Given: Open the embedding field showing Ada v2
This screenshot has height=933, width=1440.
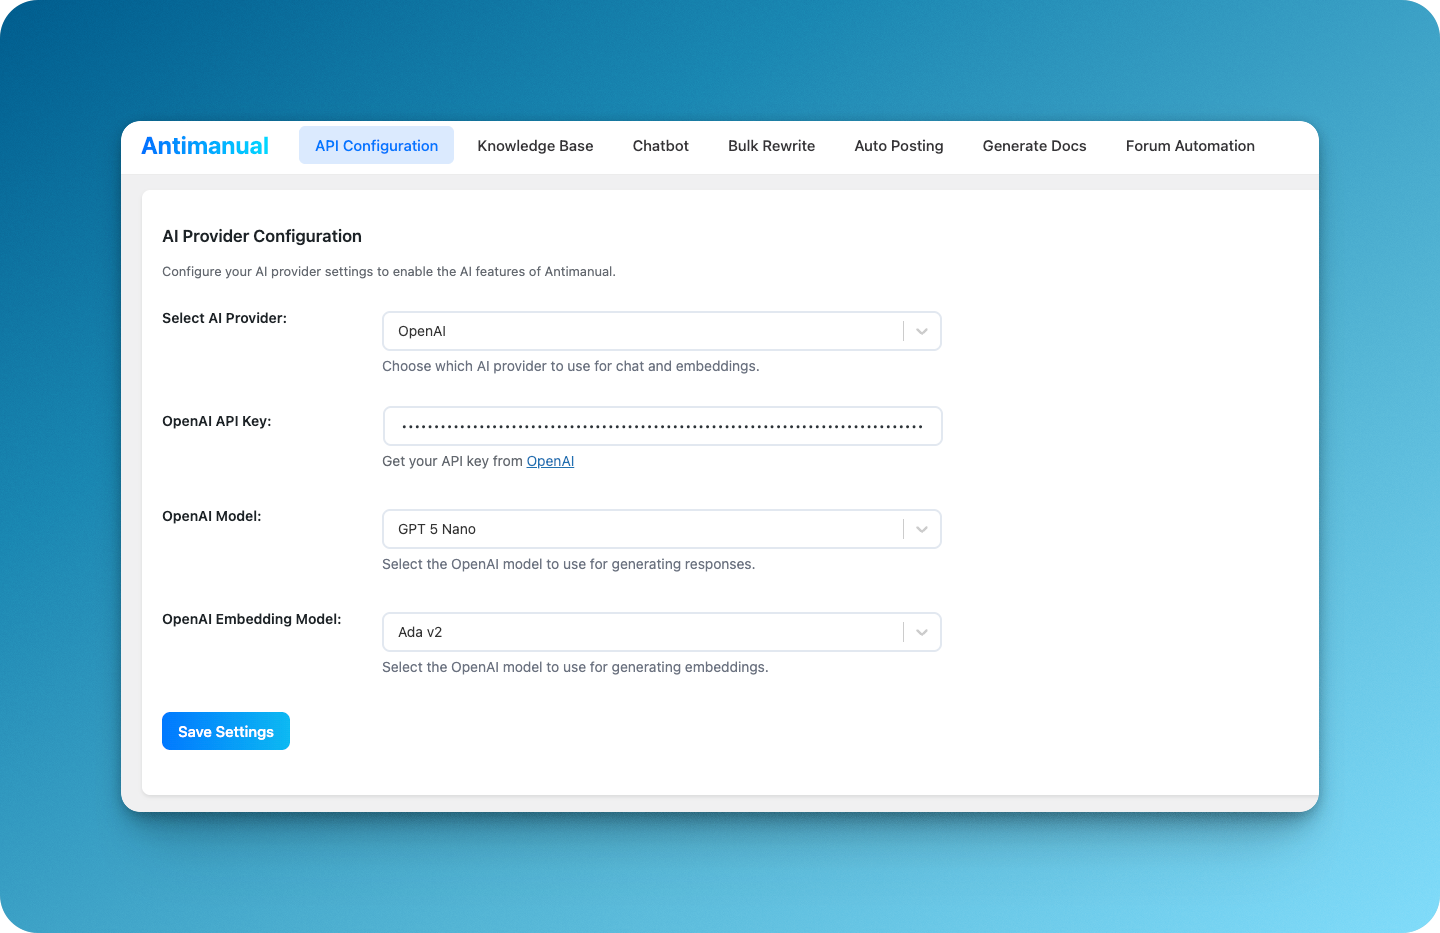Looking at the screenshot, I should pyautogui.click(x=640, y=632).
